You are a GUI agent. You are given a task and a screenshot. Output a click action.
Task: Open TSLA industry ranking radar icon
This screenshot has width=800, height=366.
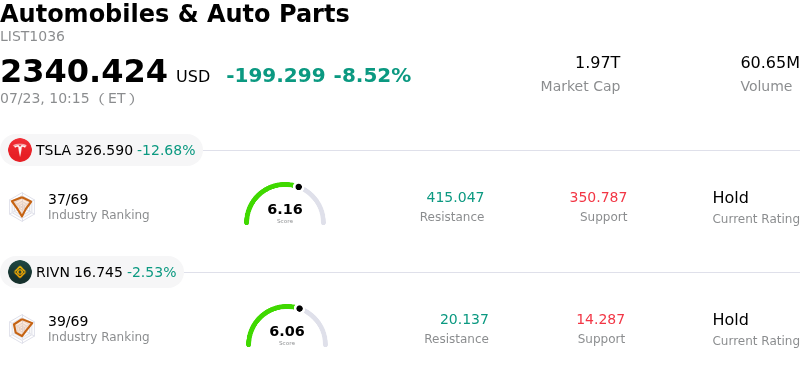(x=22, y=207)
